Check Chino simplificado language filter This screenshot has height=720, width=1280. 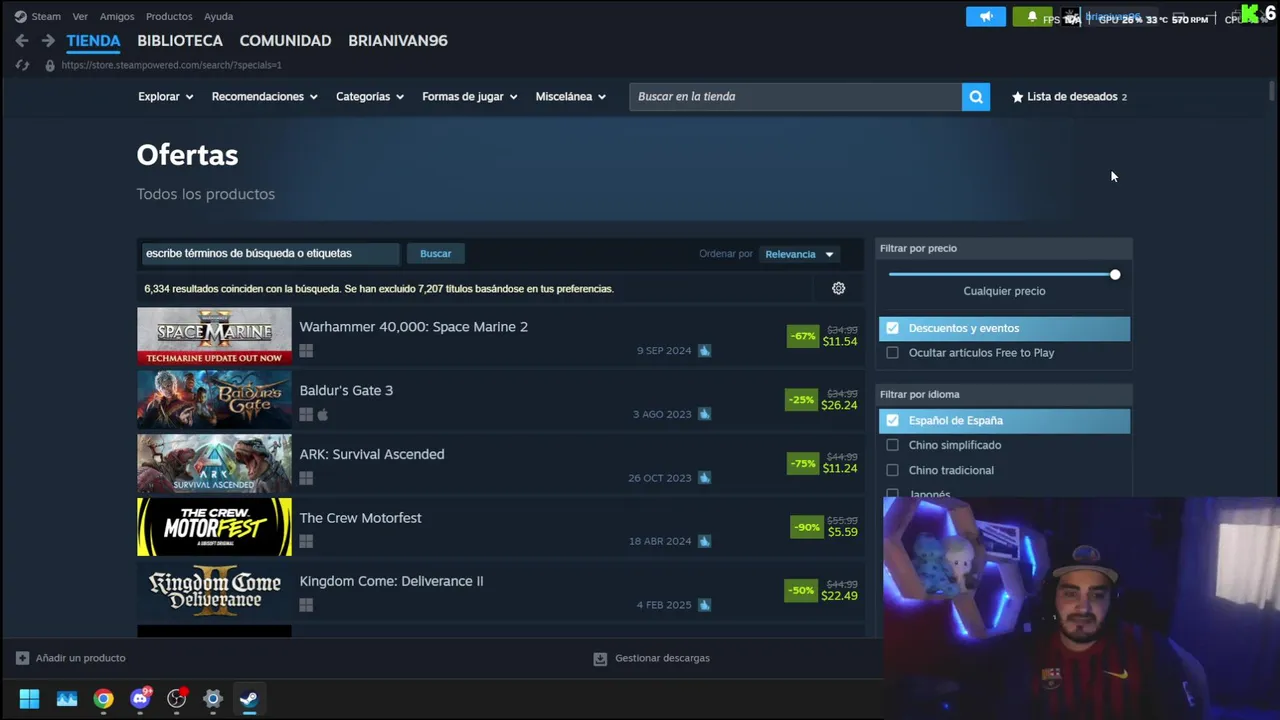(x=892, y=445)
